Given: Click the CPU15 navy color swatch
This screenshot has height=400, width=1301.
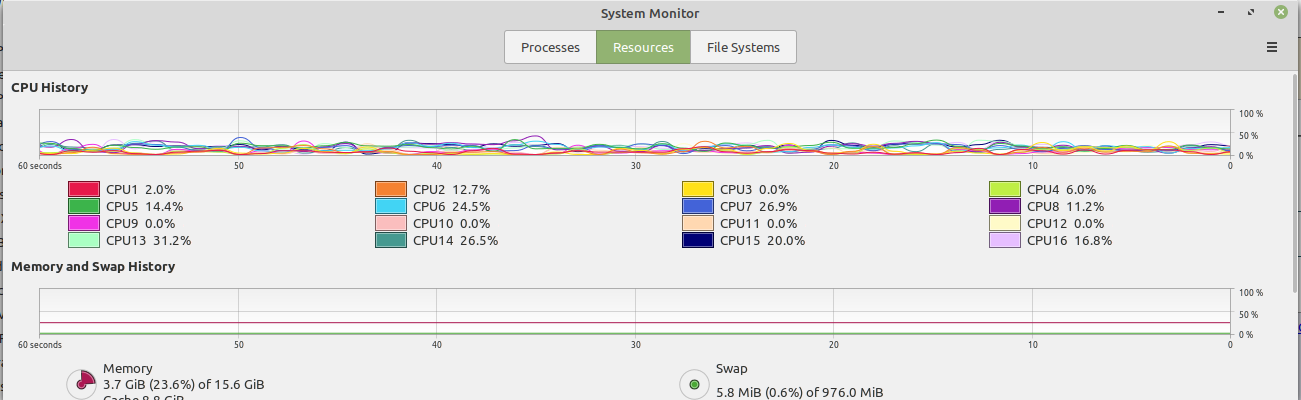Looking at the screenshot, I should pos(698,240).
